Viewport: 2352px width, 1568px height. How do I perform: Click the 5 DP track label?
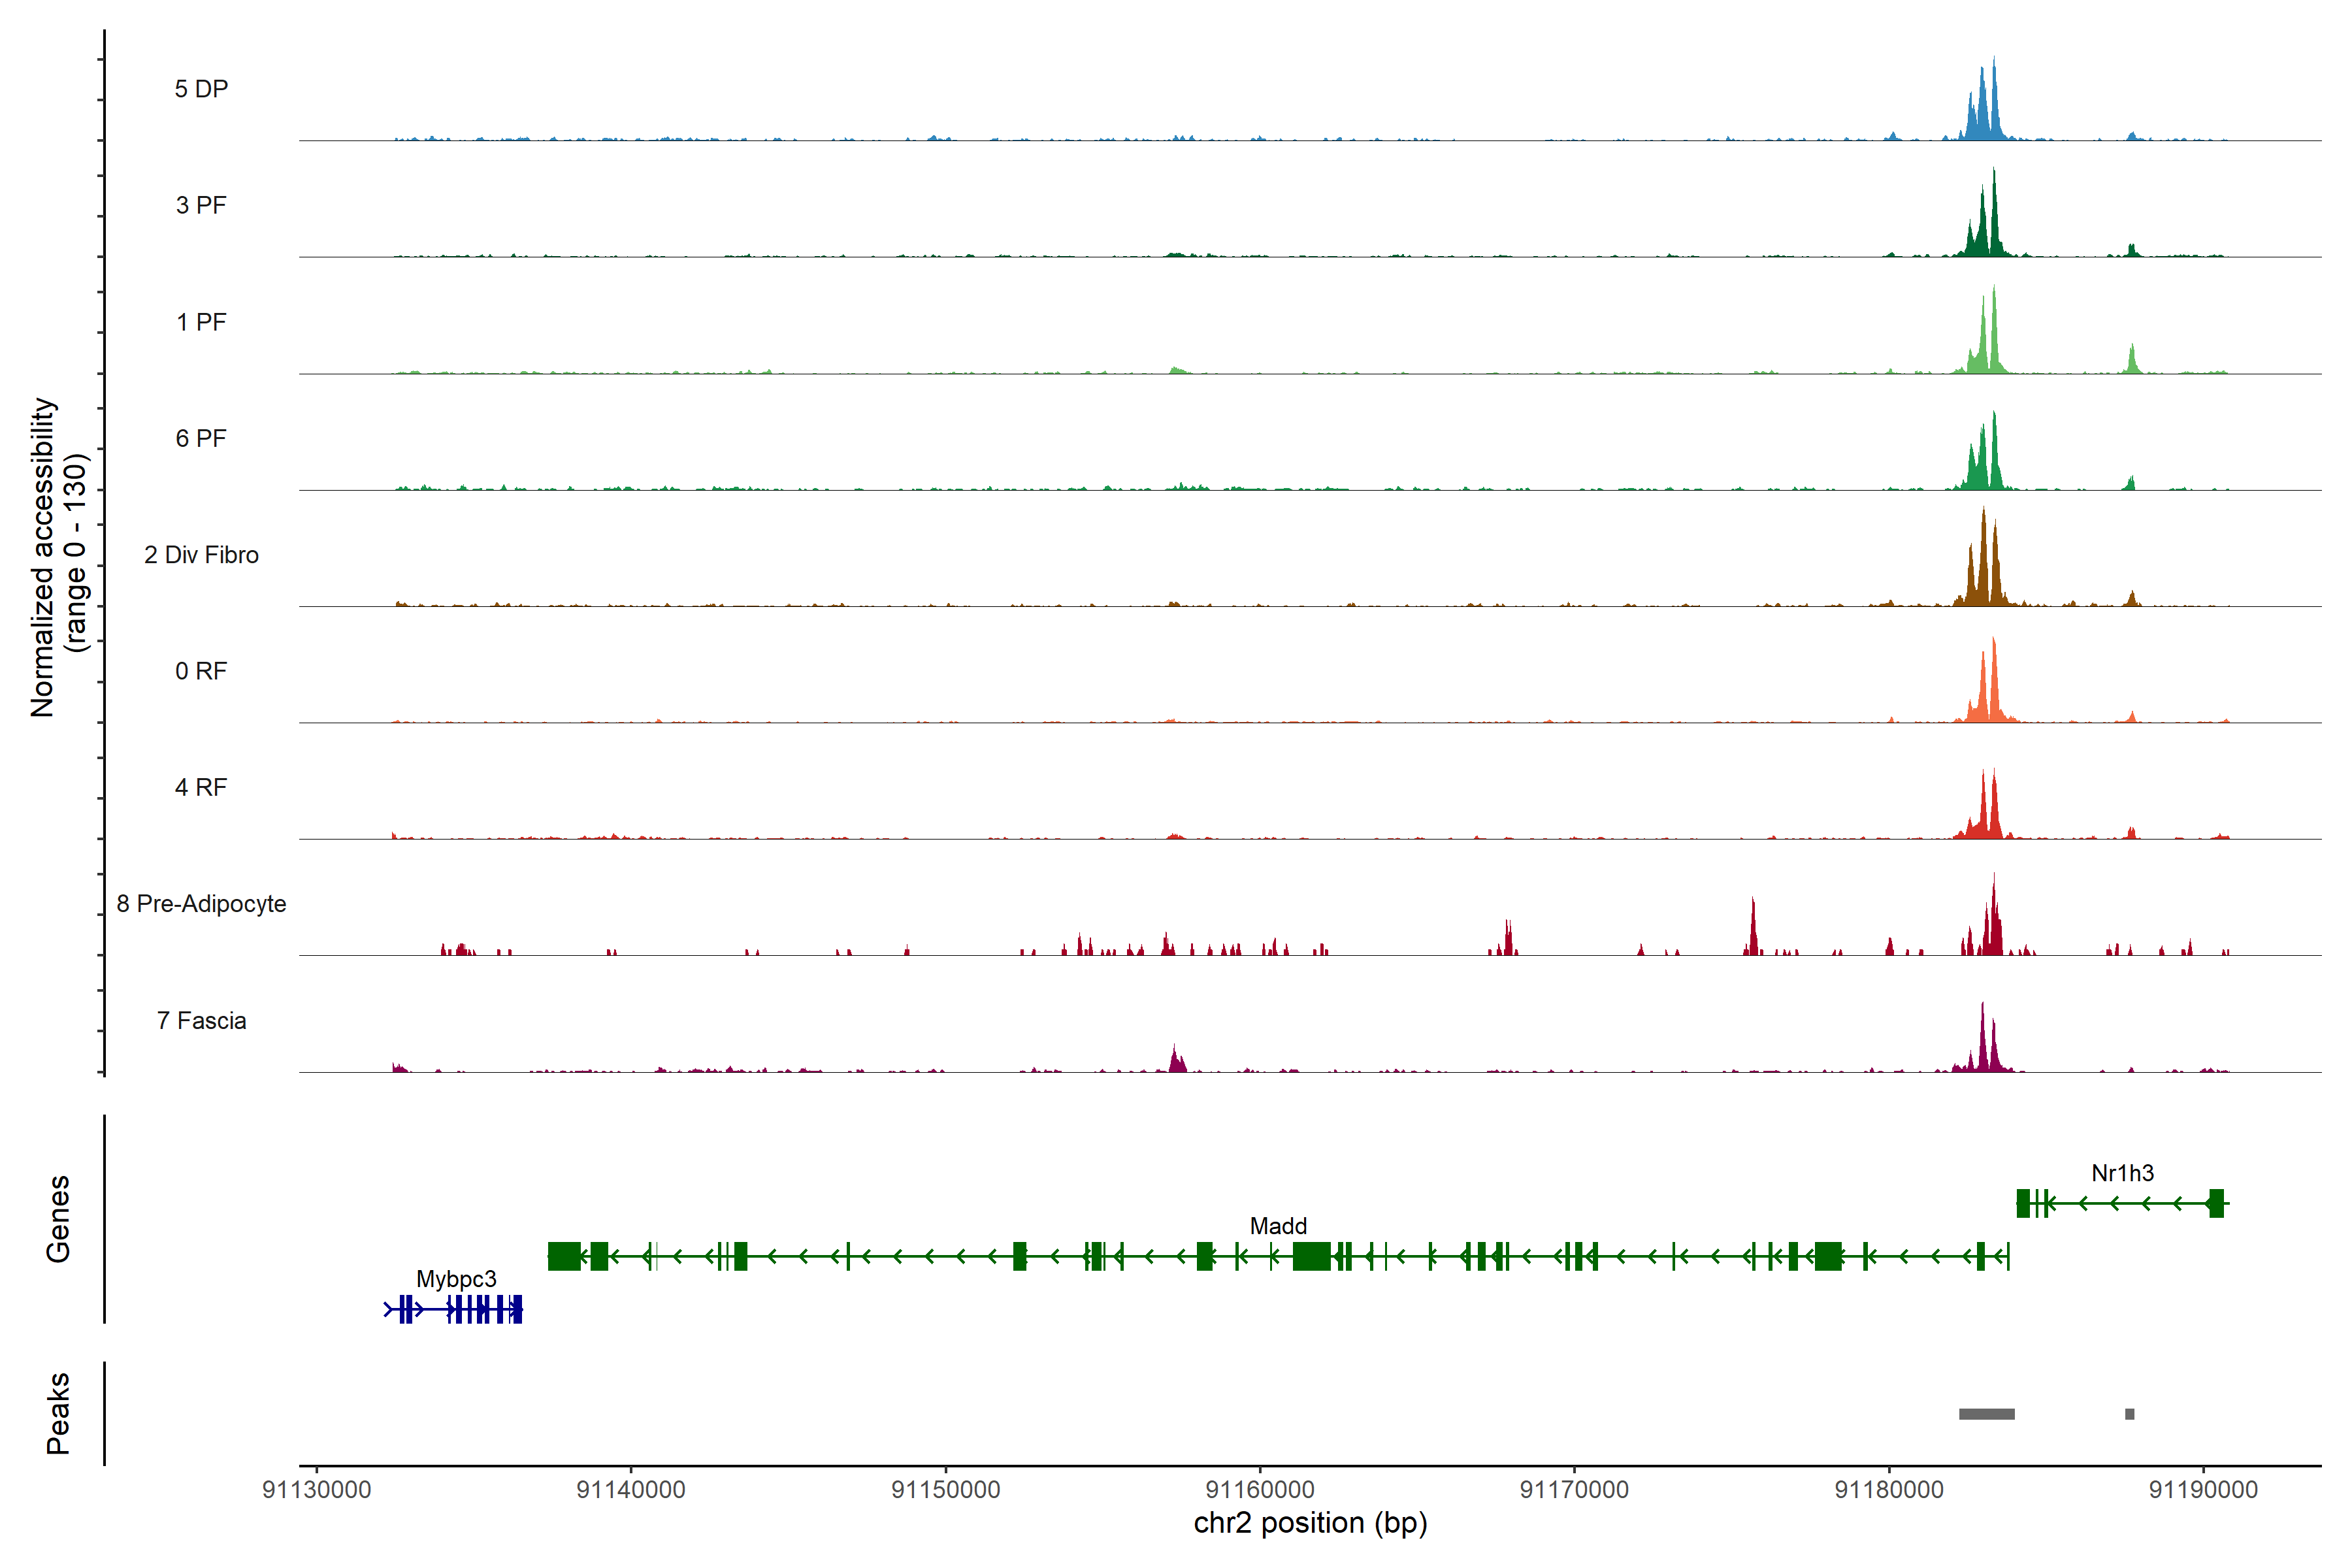point(201,89)
